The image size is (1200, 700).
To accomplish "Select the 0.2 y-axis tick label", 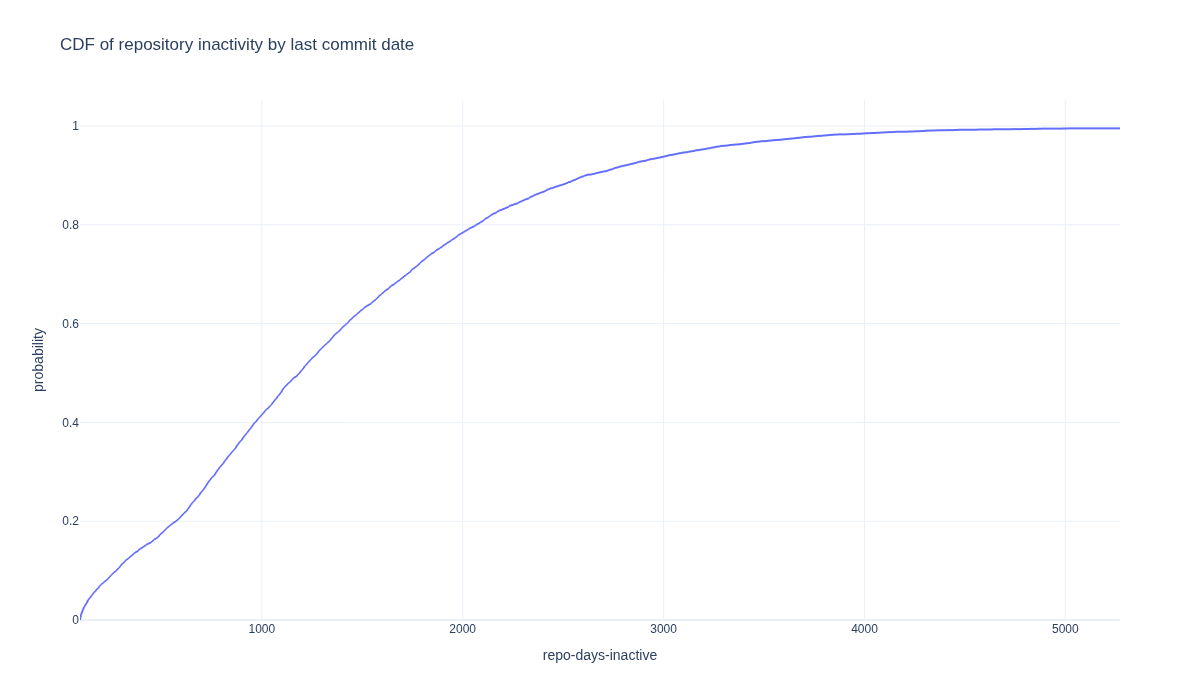I will pyautogui.click(x=70, y=521).
